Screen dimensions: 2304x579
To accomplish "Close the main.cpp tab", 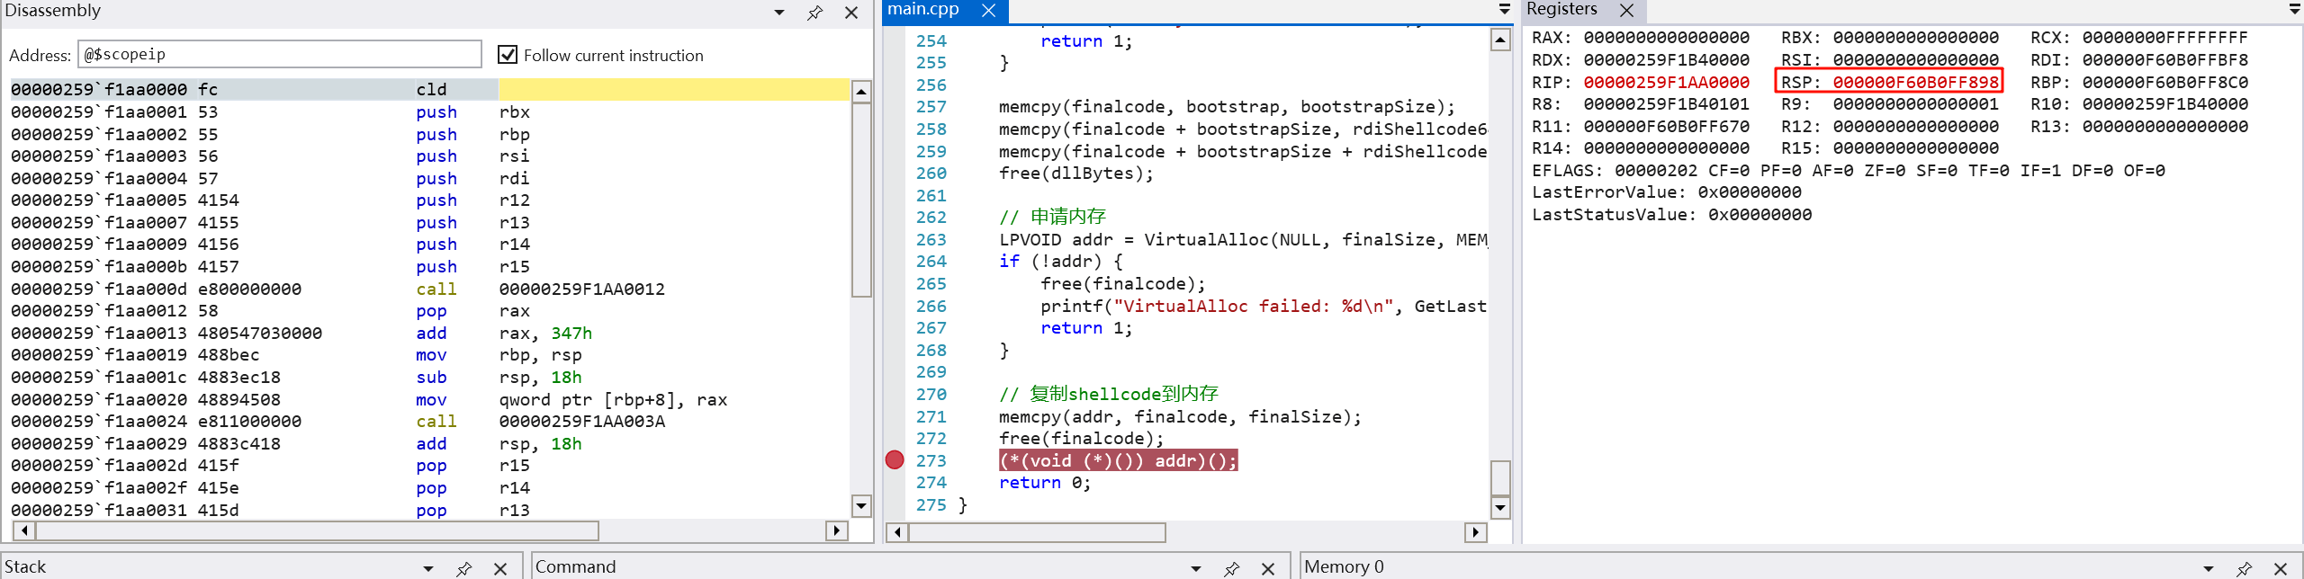I will (988, 10).
